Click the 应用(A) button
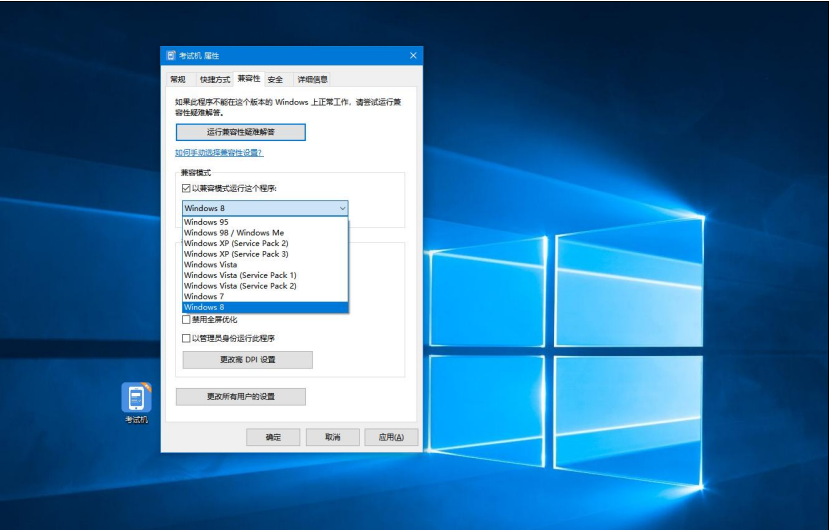 point(391,437)
